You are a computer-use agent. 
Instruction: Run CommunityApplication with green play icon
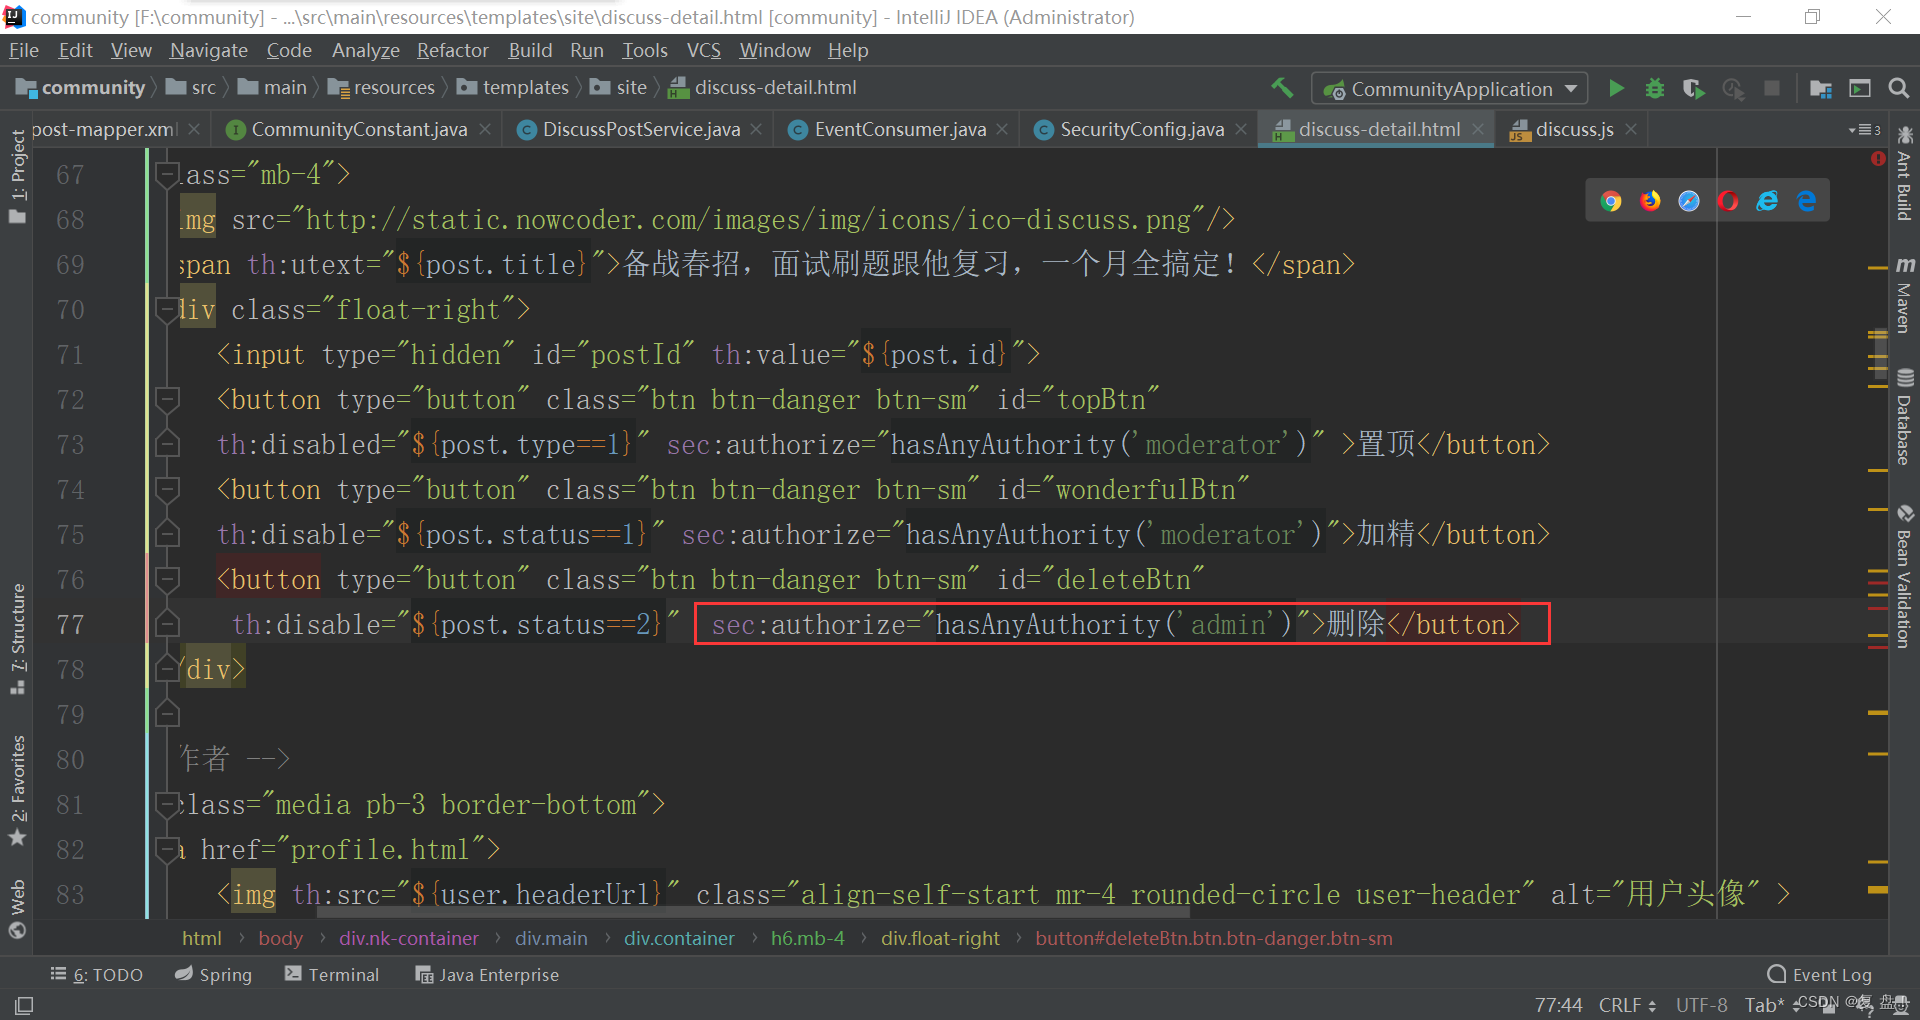coord(1616,88)
